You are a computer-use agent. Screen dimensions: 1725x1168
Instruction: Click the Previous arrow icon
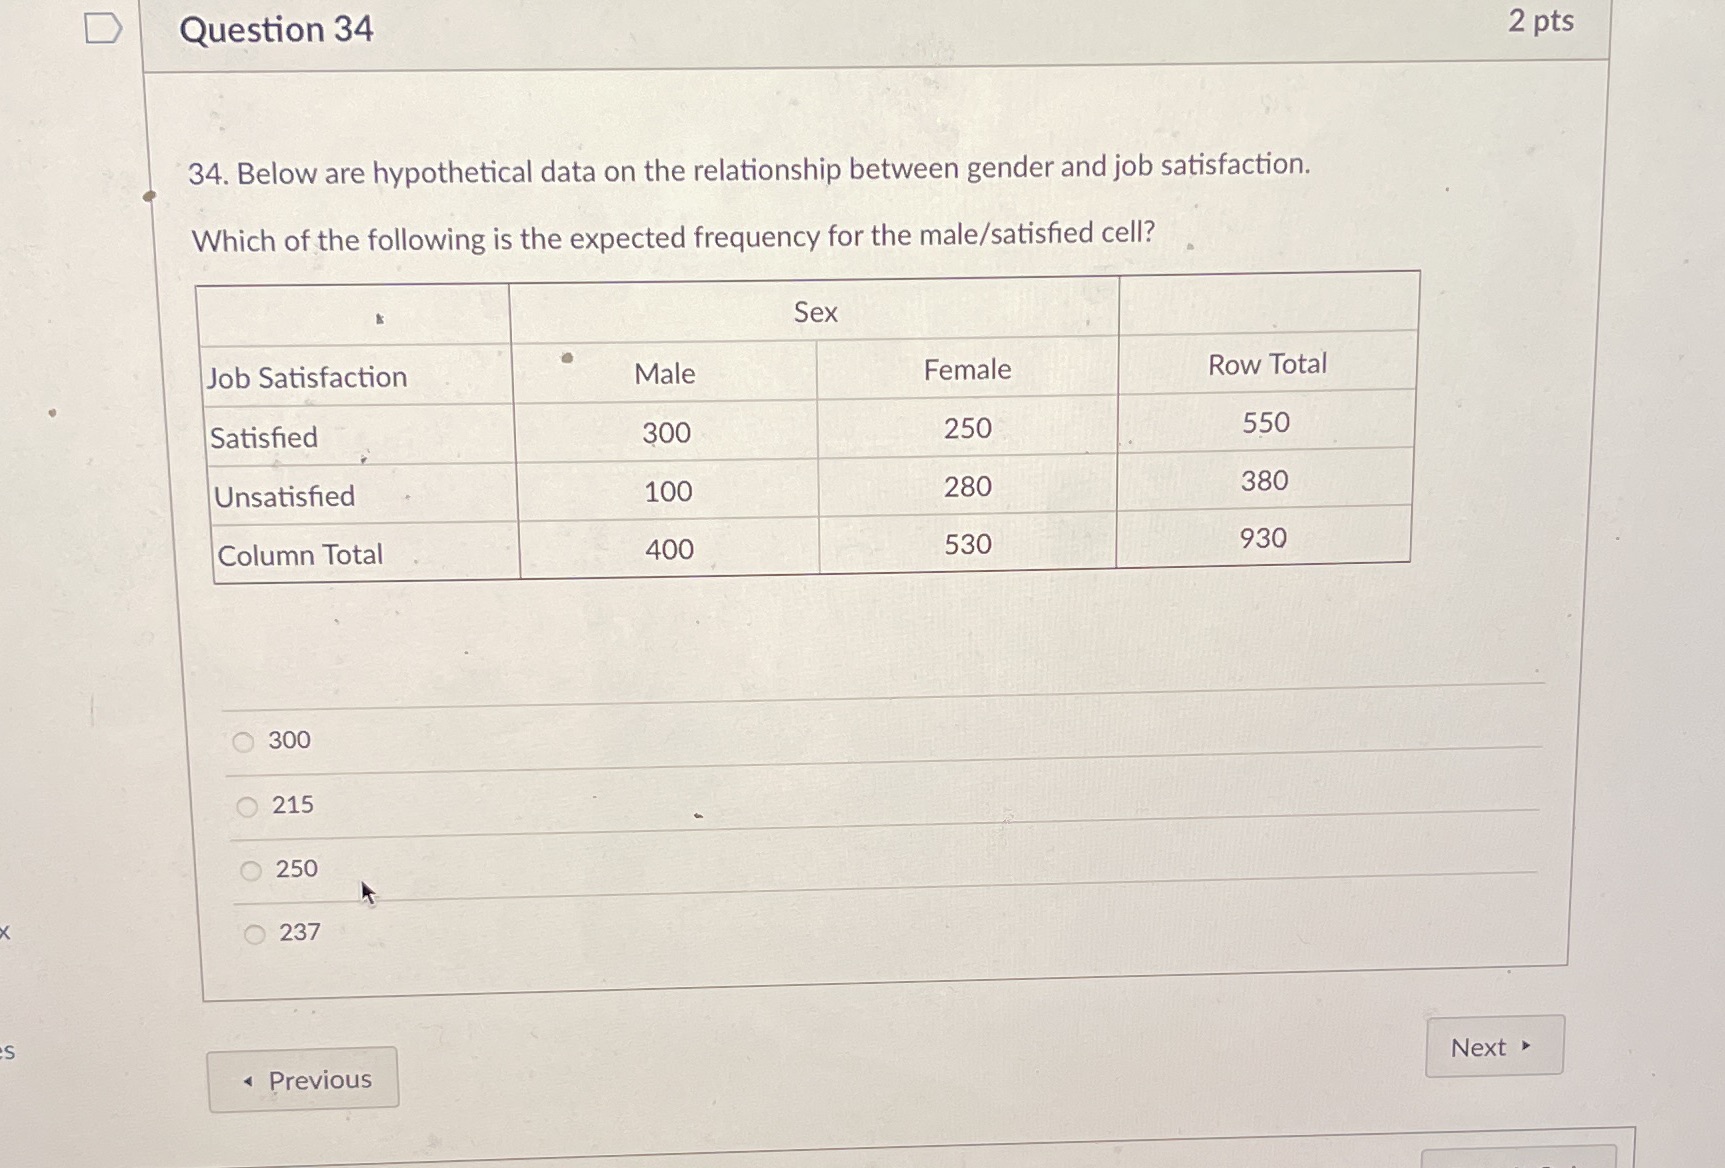coord(246,1080)
